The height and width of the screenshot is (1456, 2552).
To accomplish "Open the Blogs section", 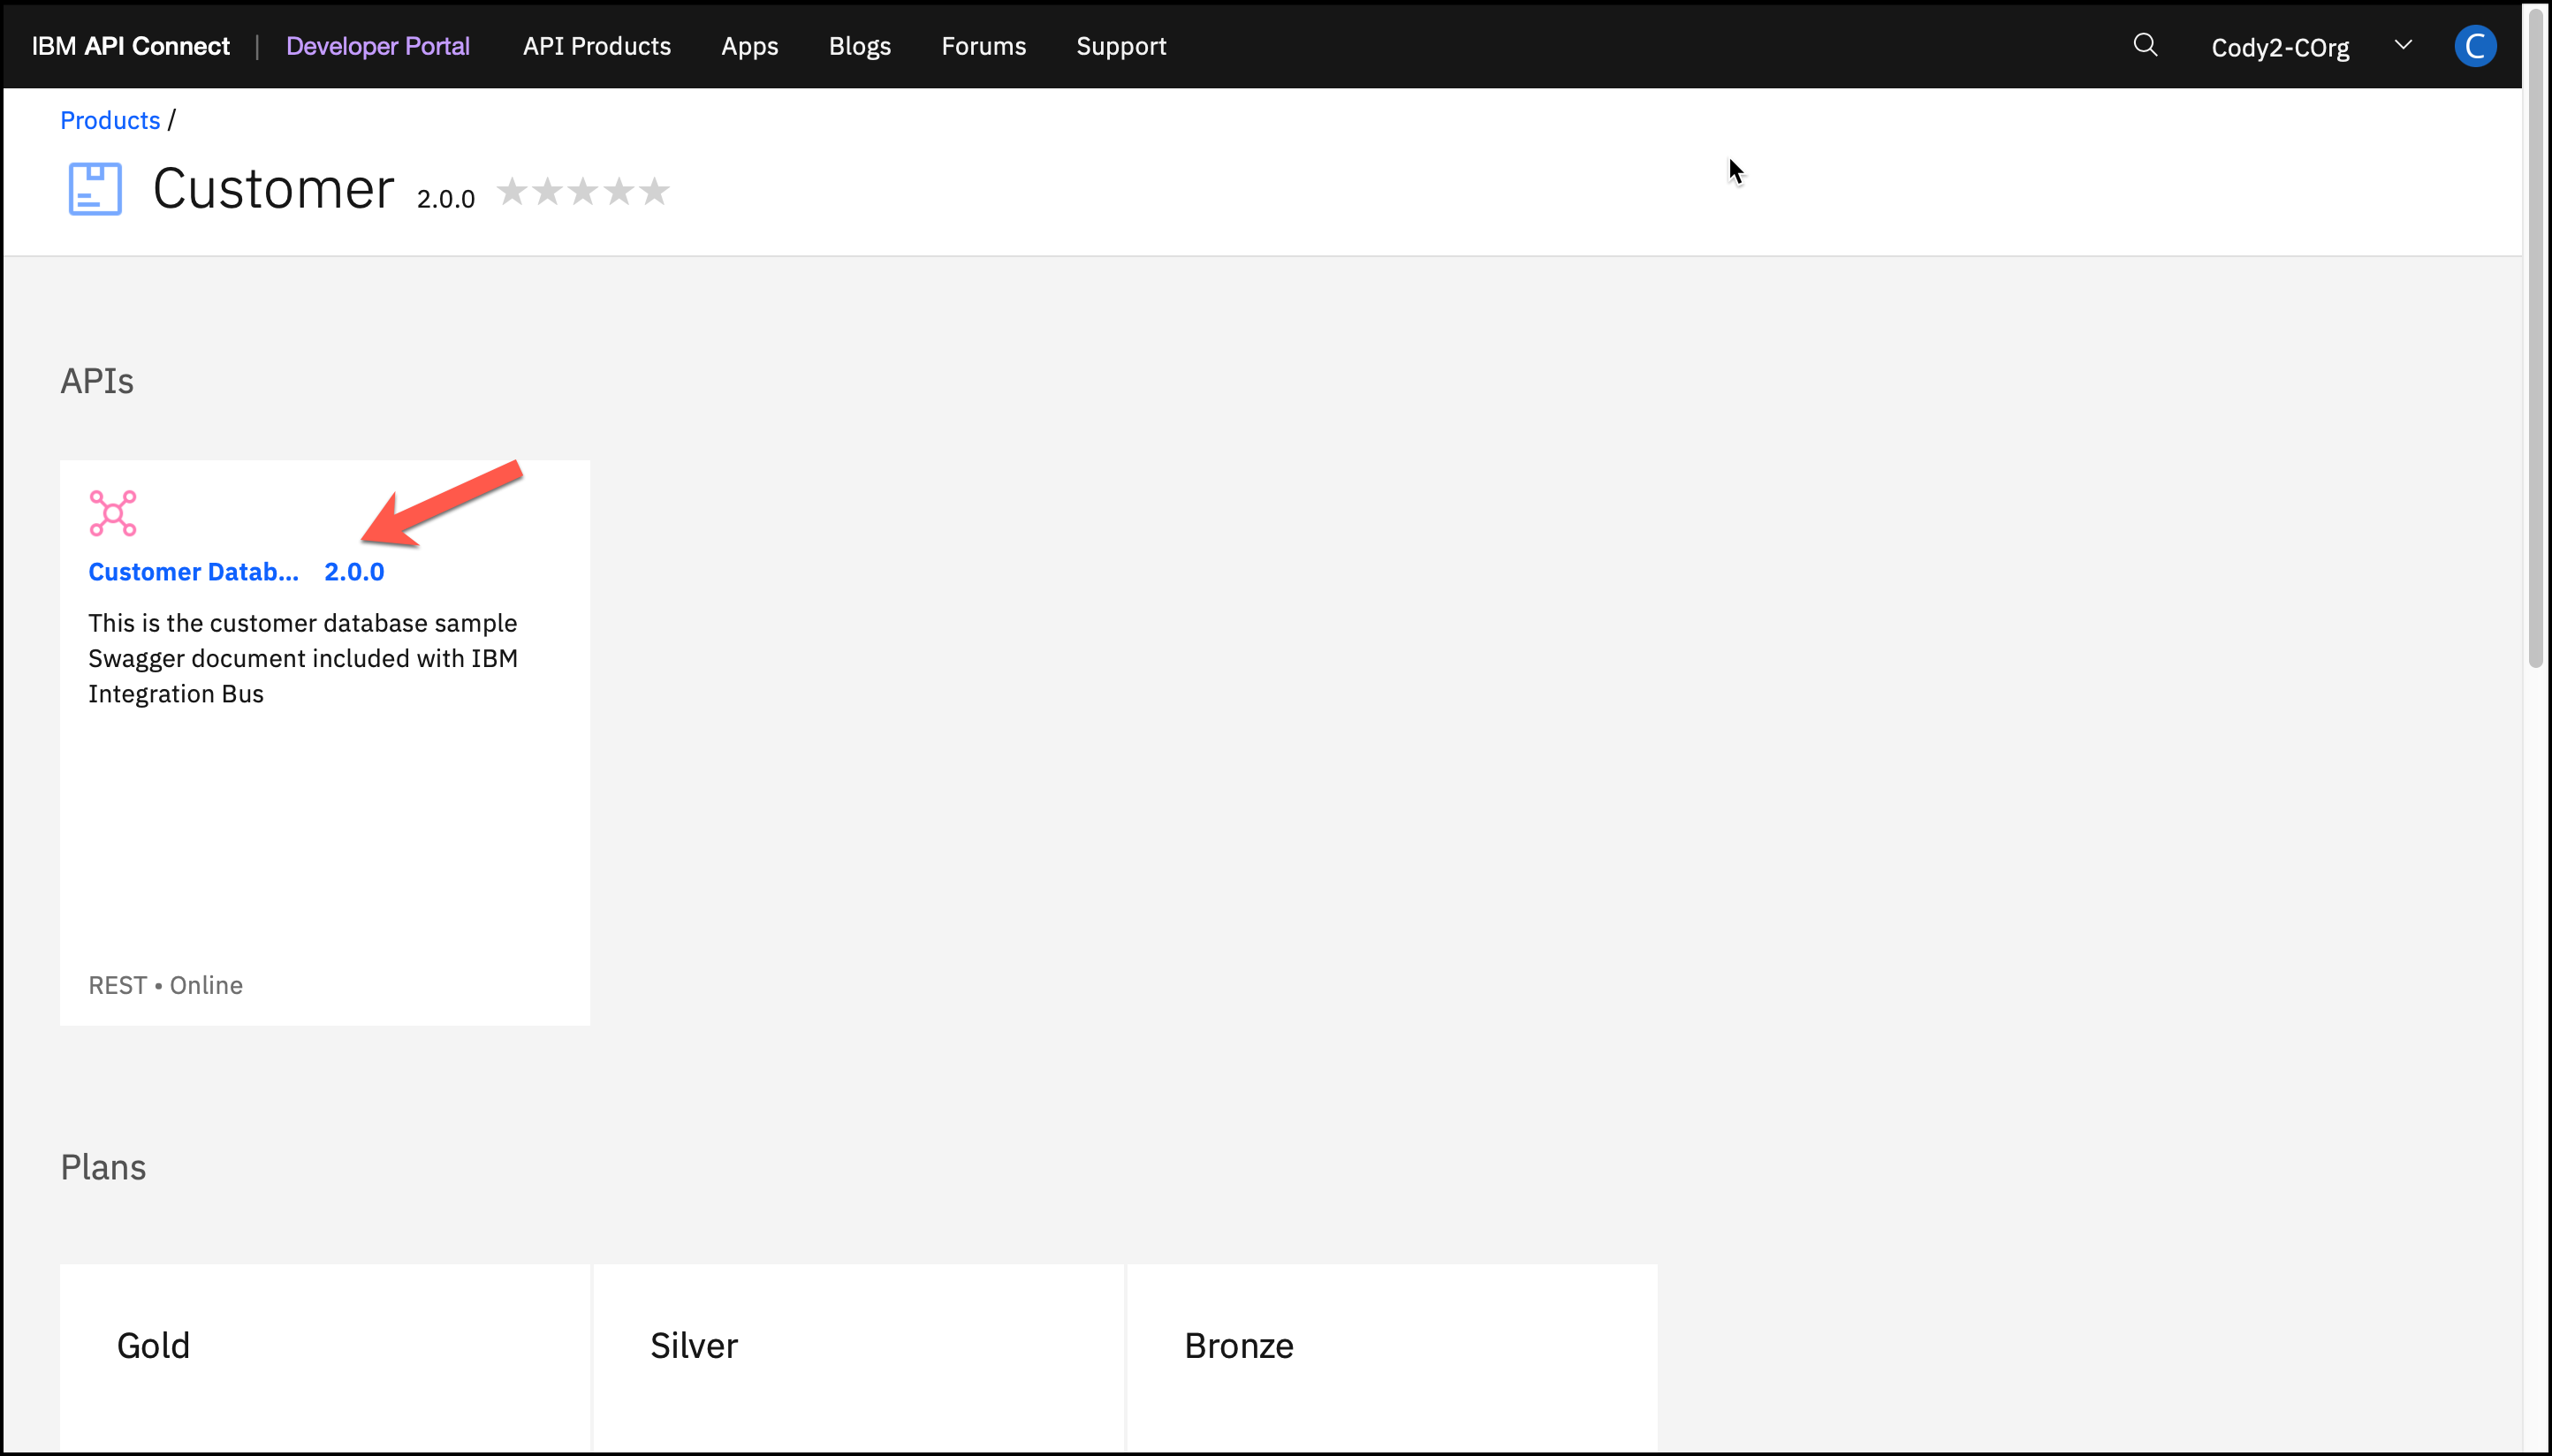I will point(859,46).
